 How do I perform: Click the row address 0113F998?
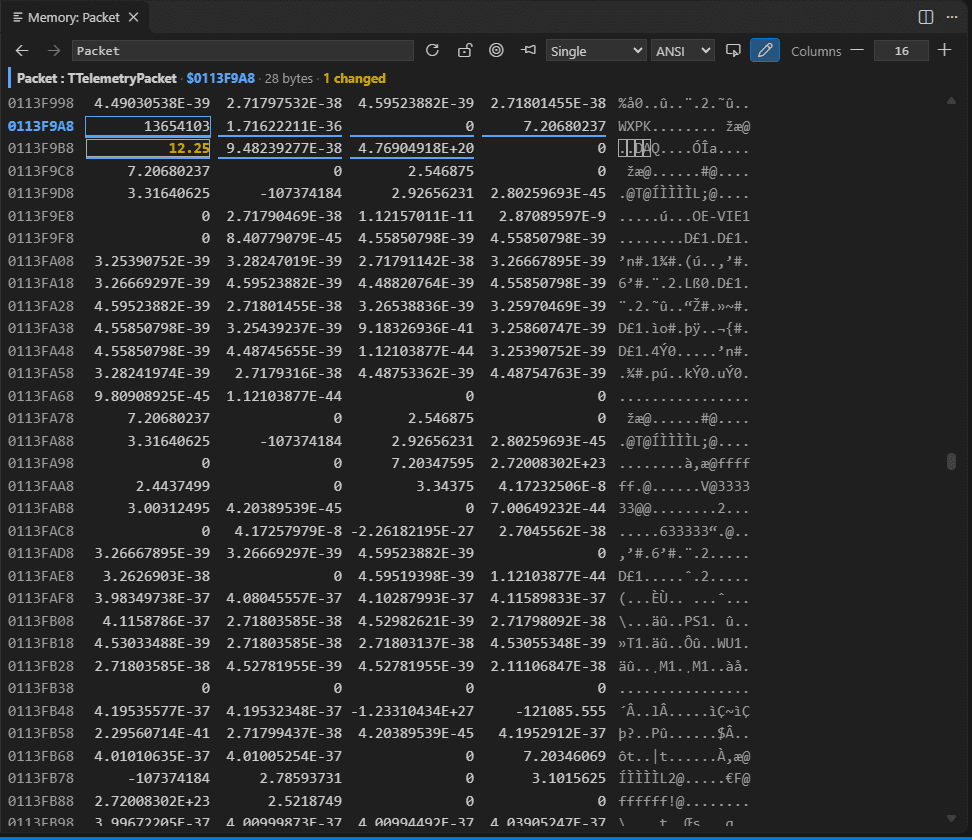click(x=41, y=104)
